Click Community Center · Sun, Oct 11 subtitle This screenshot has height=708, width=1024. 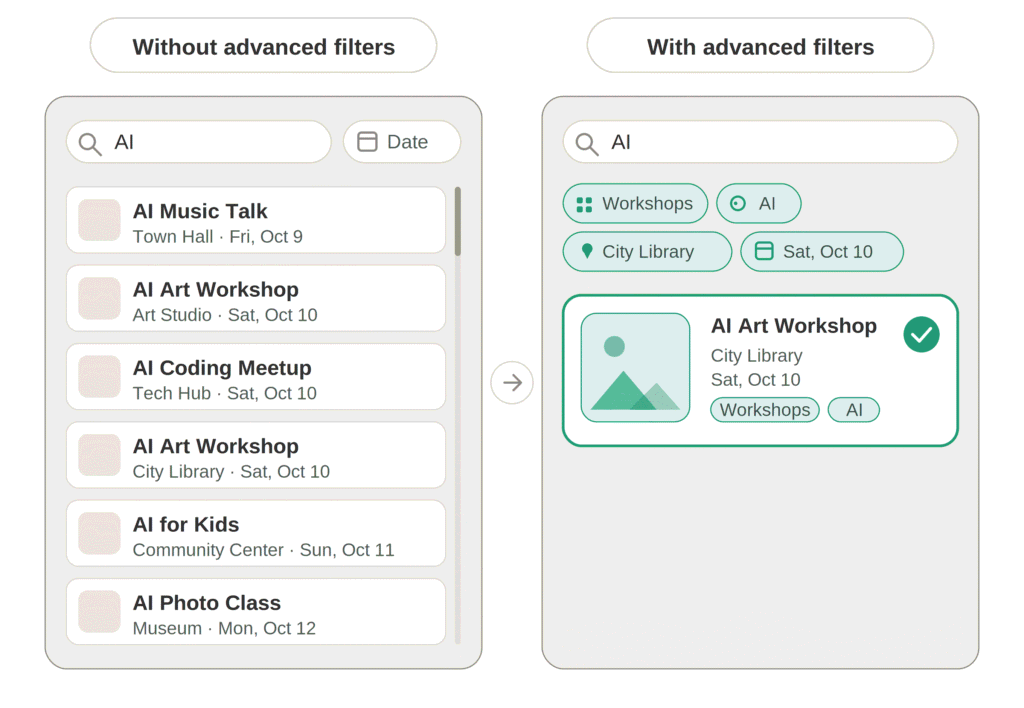coord(263,550)
